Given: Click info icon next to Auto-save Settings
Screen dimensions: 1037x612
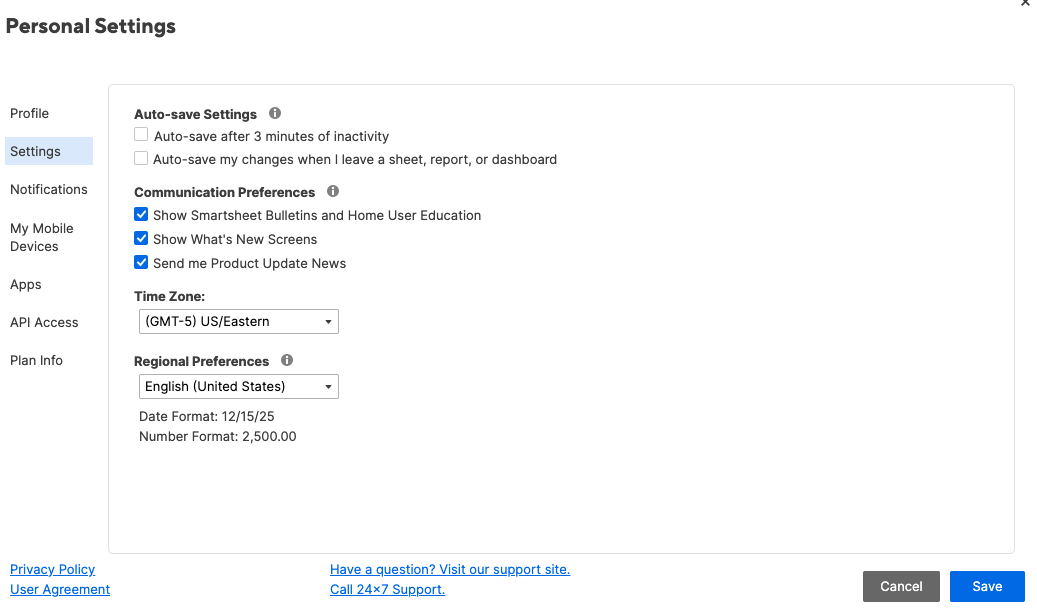Looking at the screenshot, I should click(x=275, y=114).
